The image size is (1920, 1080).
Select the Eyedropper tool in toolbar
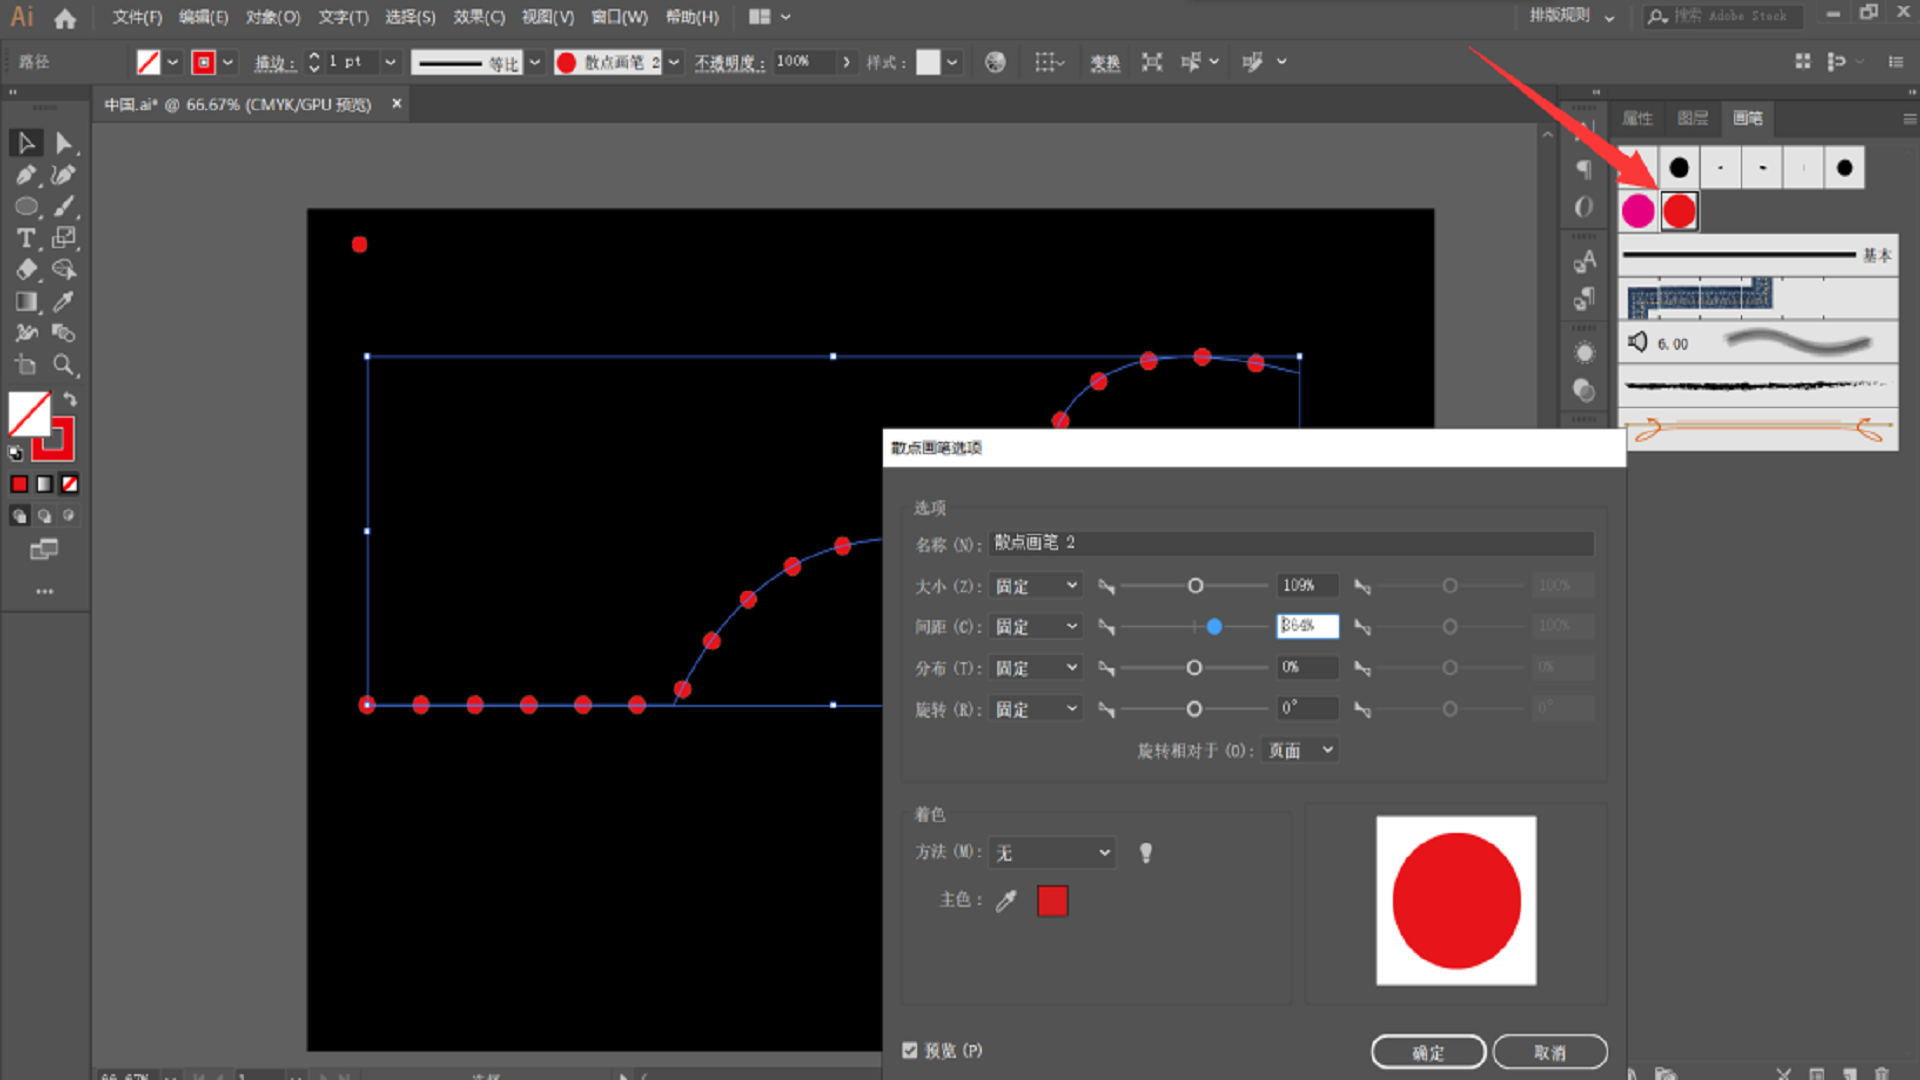click(x=63, y=302)
